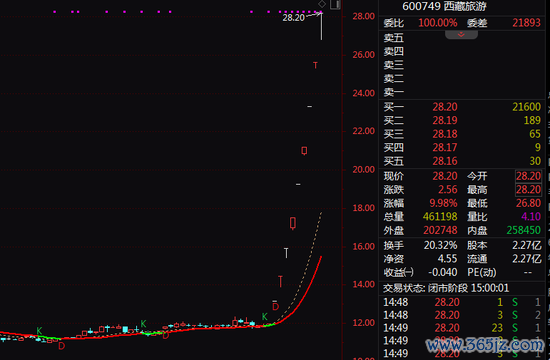Click the 内盘 value 258450
The width and height of the screenshot is (550, 360).
click(x=524, y=230)
